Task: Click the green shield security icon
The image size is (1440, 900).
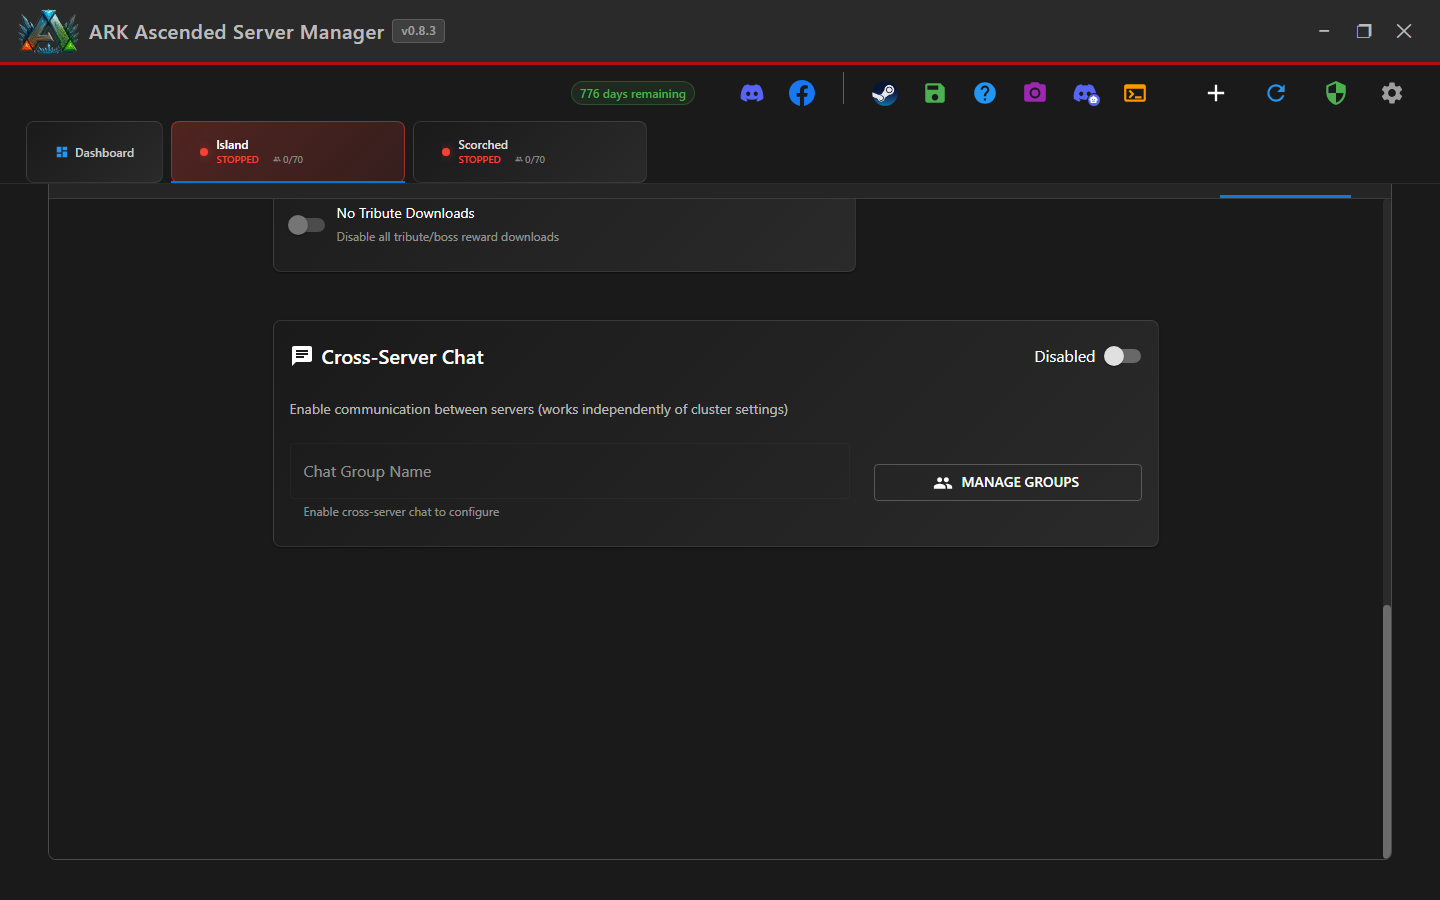Action: (1336, 93)
